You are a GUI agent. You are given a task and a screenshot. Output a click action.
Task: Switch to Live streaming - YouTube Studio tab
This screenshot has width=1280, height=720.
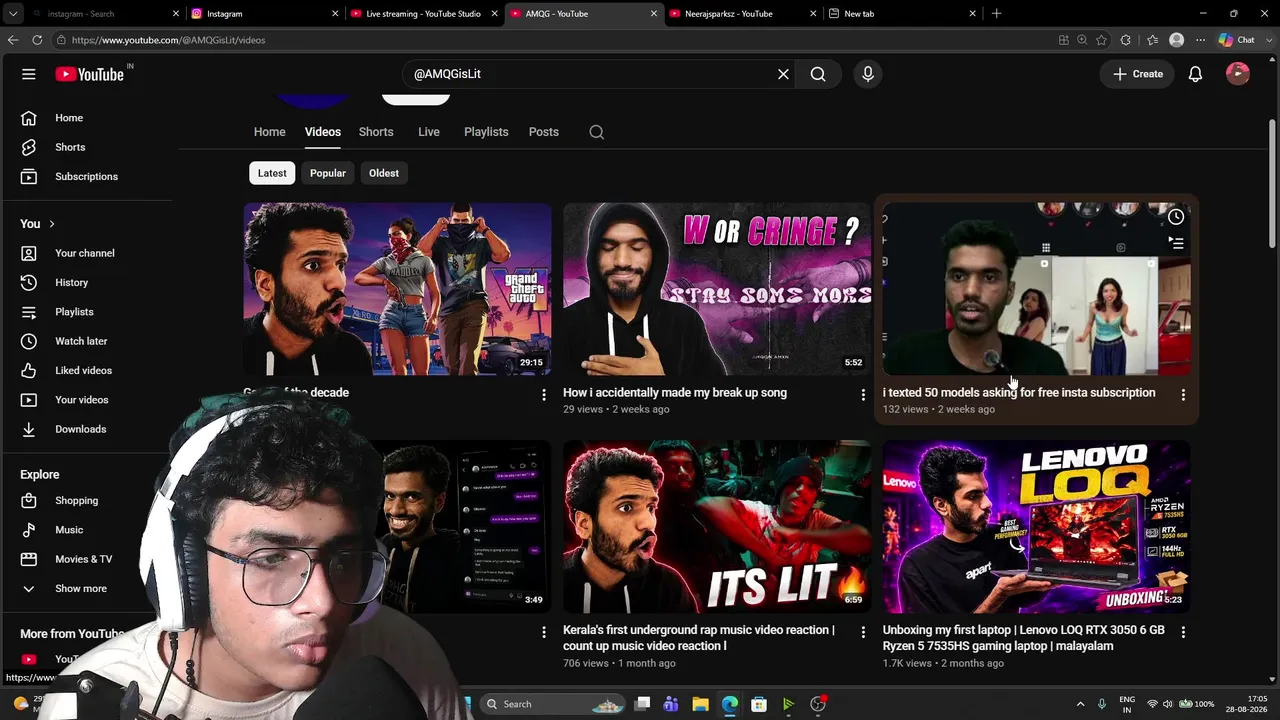(423, 14)
